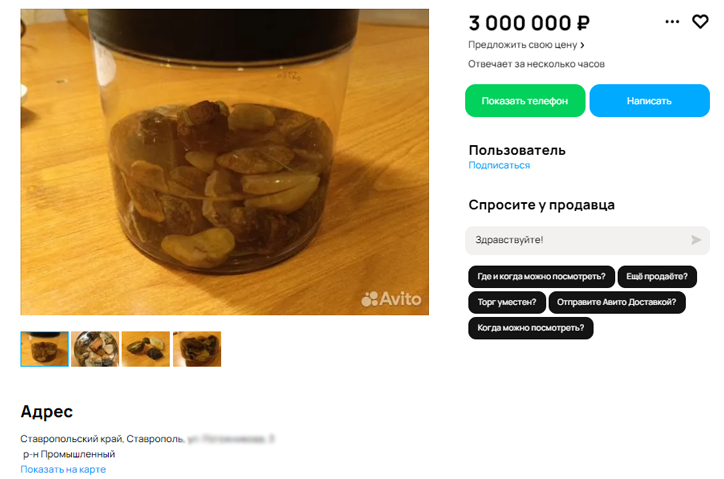Viewport: 724px width, 479px height.
Task: Click the main jar photo to enlarge
Action: pyautogui.click(x=224, y=162)
